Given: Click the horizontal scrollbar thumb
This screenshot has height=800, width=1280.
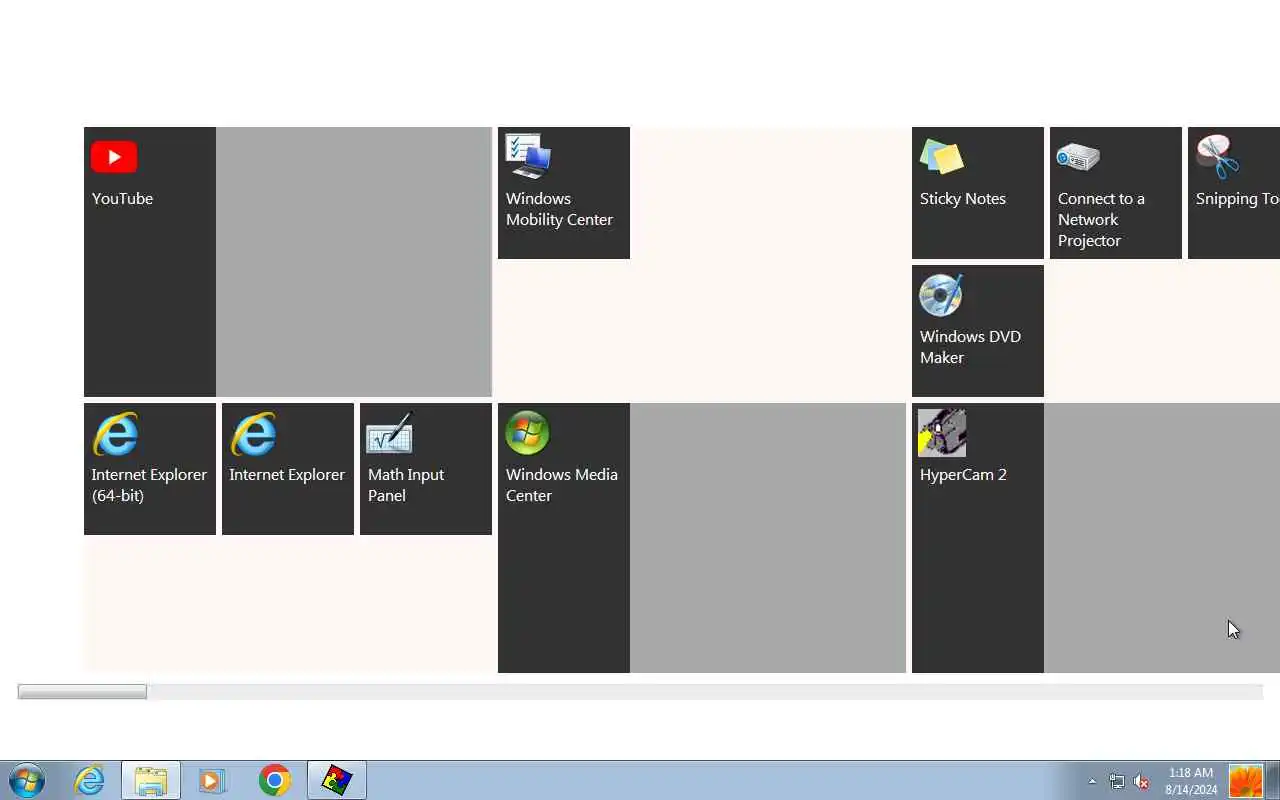Looking at the screenshot, I should coord(82,692).
